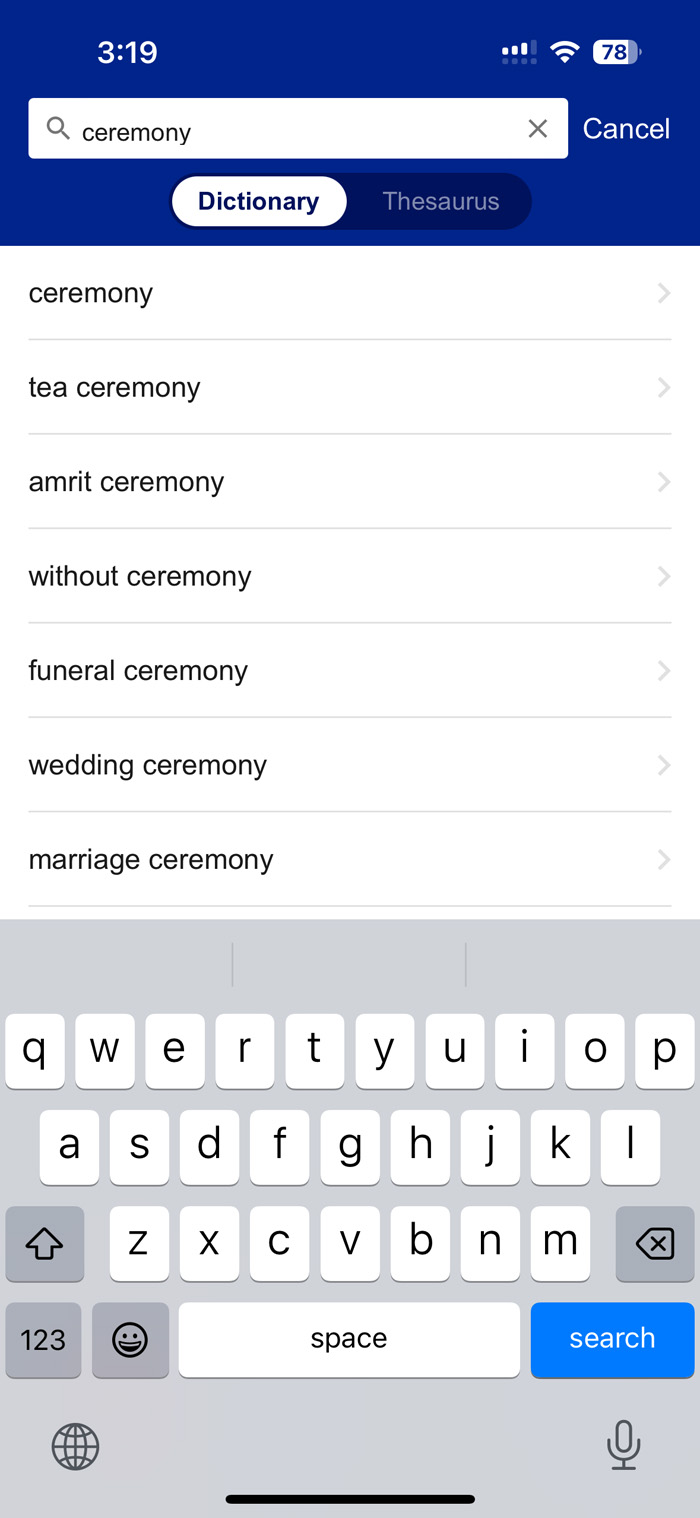Tap the microphone icon for dictation

click(624, 1446)
